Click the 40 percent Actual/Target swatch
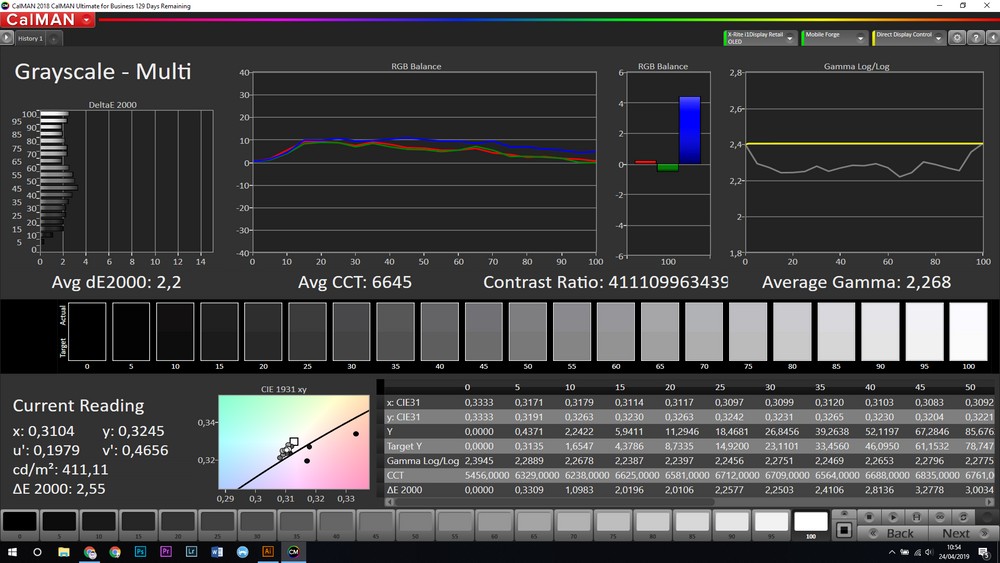 pyautogui.click(x=439, y=332)
